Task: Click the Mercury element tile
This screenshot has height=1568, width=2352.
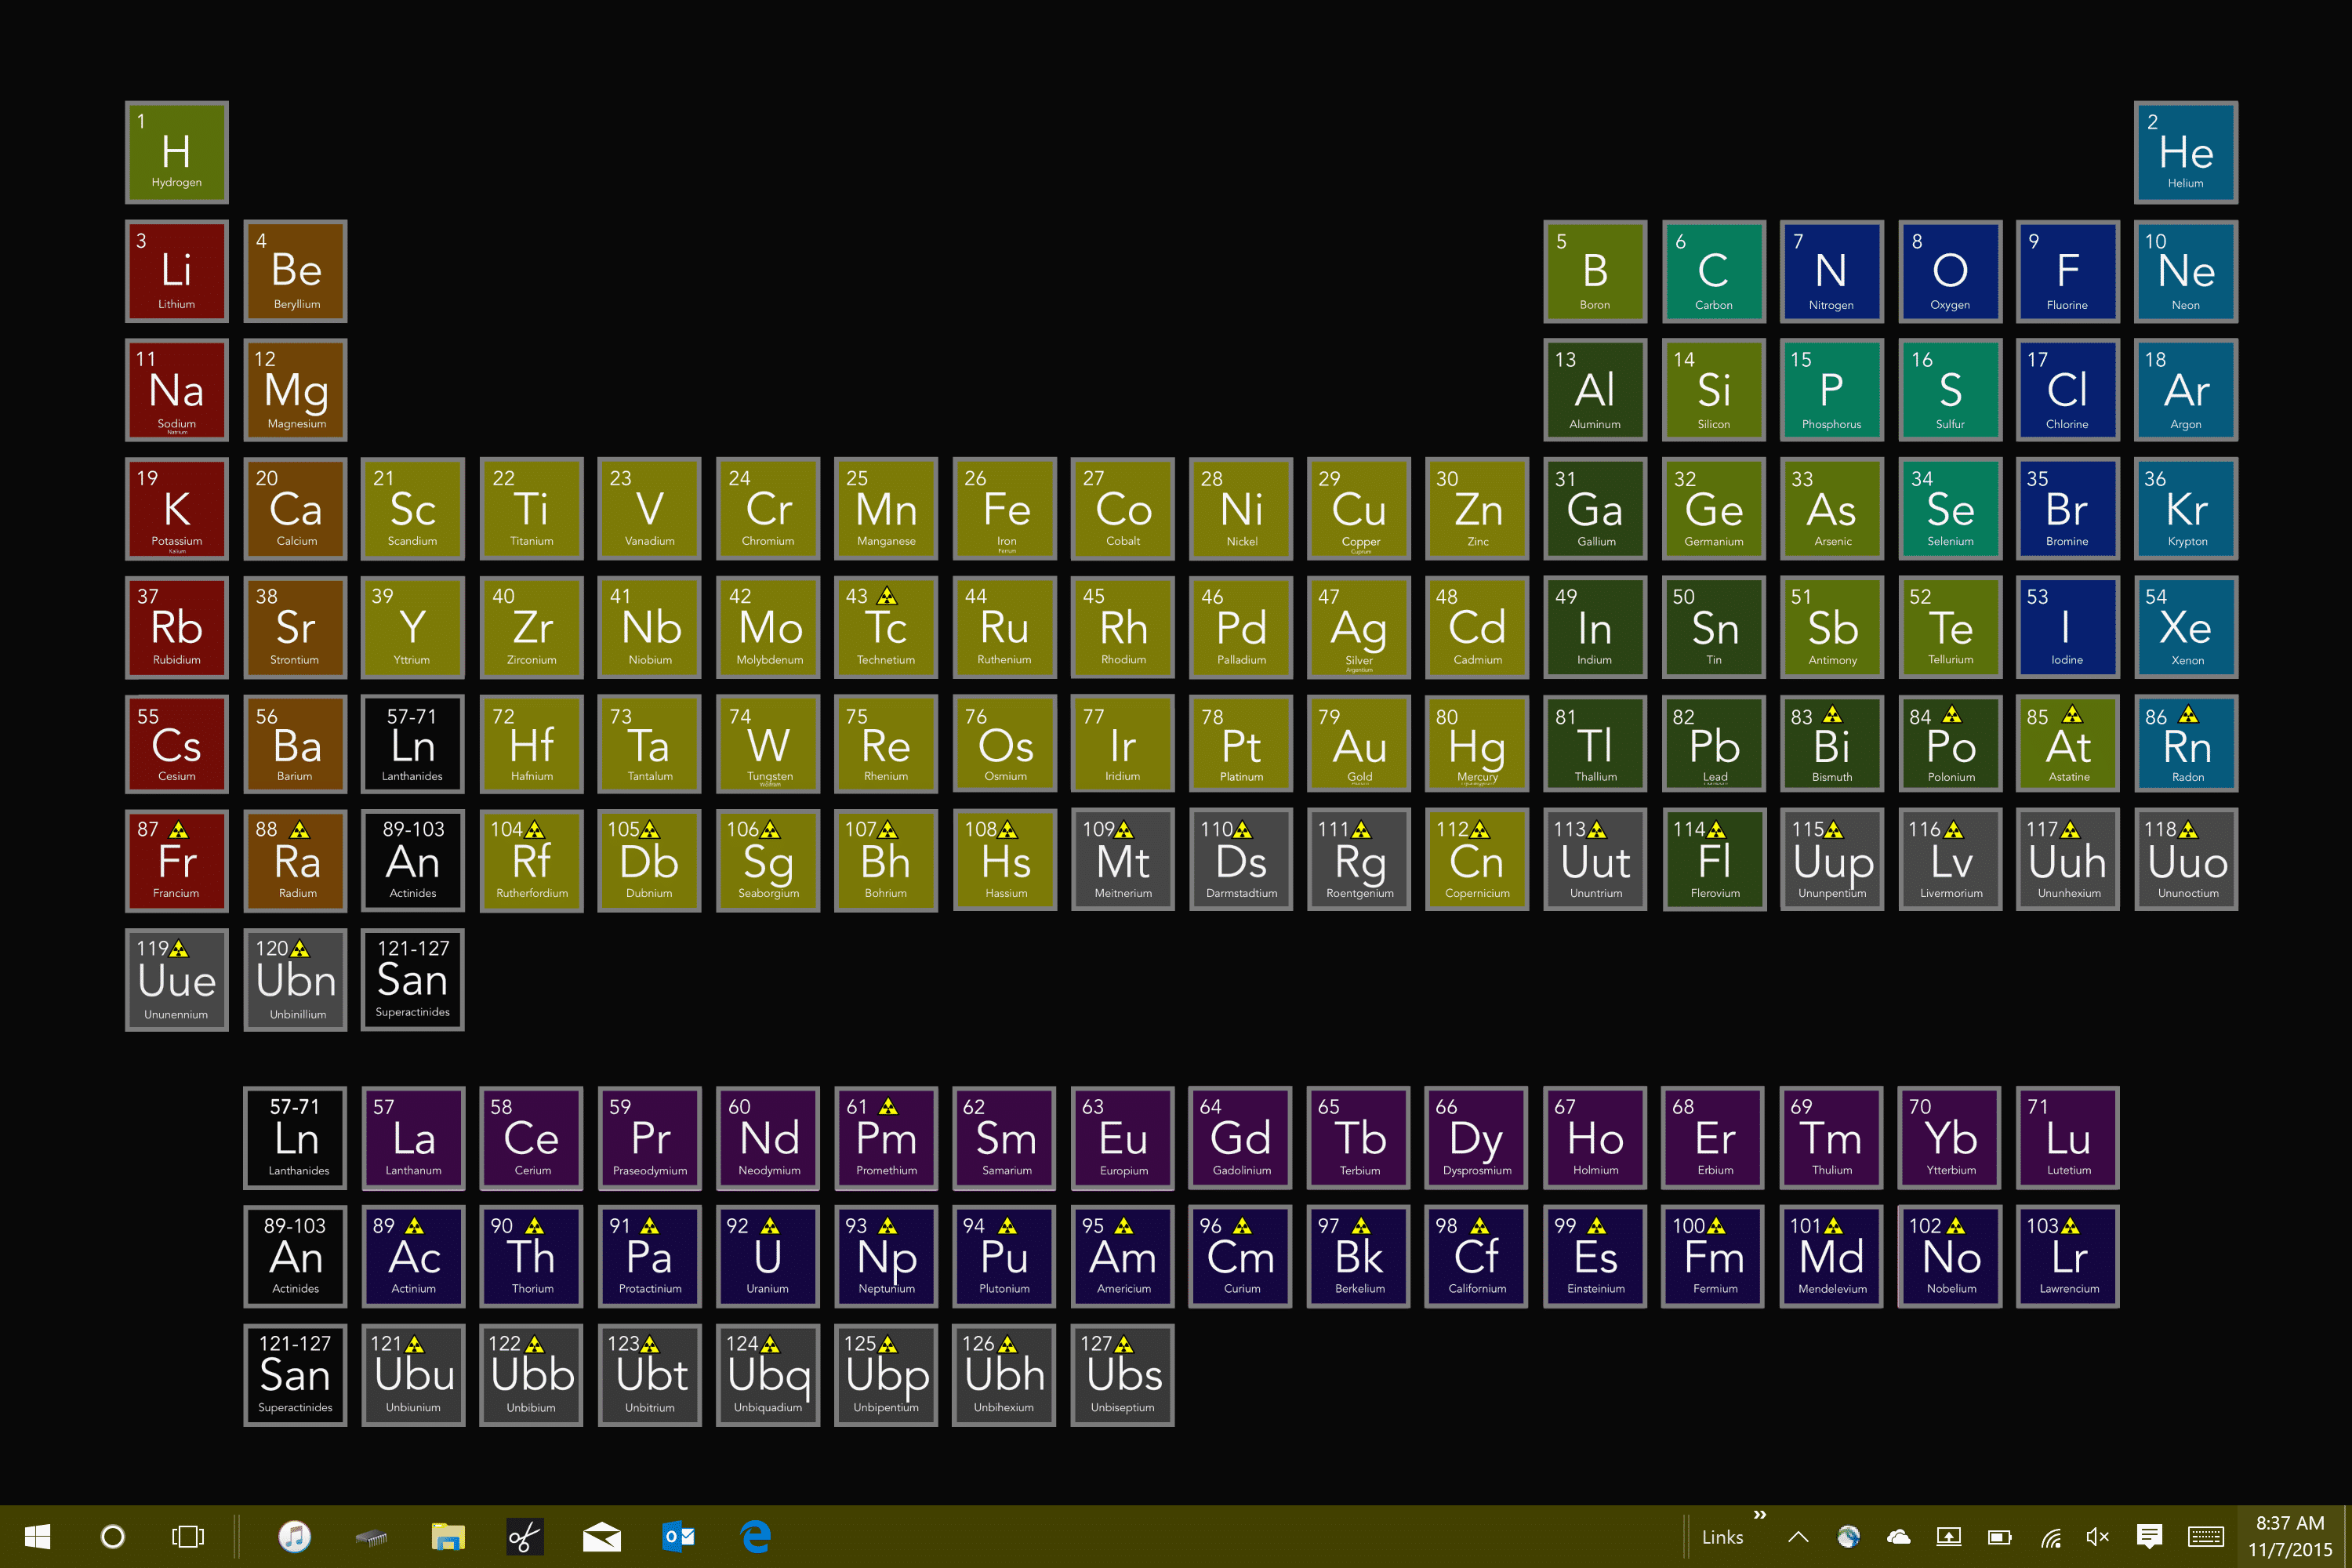Action: pos(1477,744)
